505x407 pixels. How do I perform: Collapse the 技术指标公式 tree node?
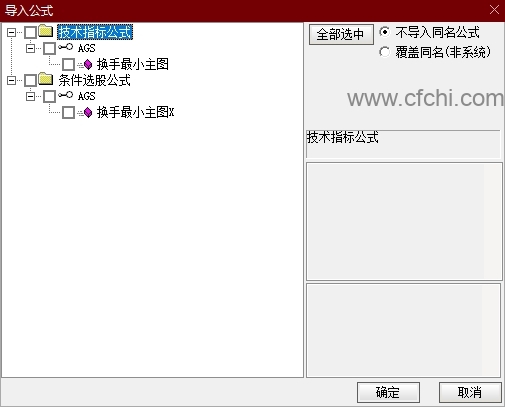[11, 32]
